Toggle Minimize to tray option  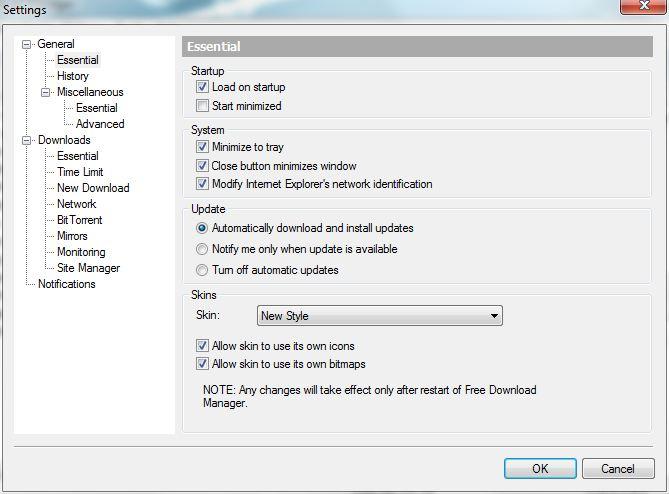(x=202, y=147)
